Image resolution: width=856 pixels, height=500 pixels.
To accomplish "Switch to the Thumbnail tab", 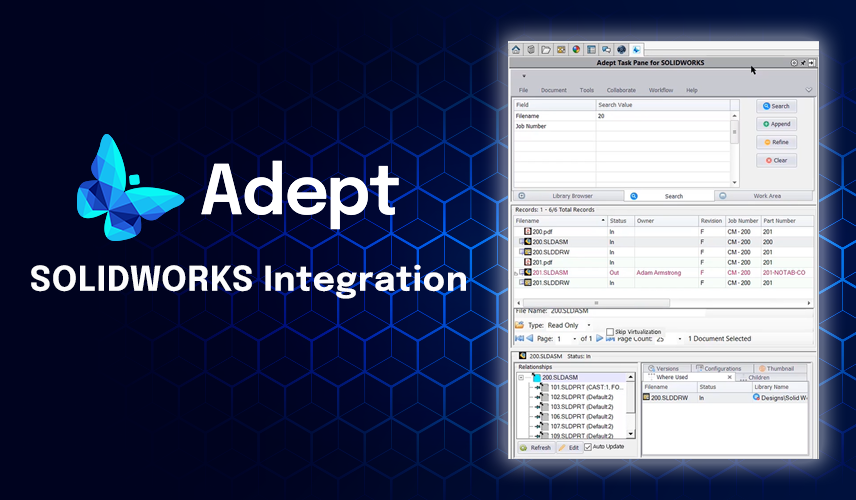I will [x=780, y=368].
